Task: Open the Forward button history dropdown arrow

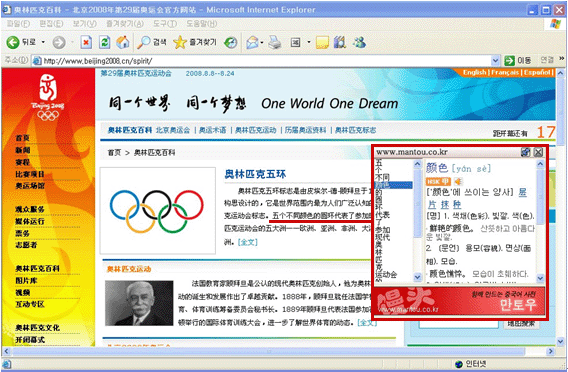Action: click(72, 42)
